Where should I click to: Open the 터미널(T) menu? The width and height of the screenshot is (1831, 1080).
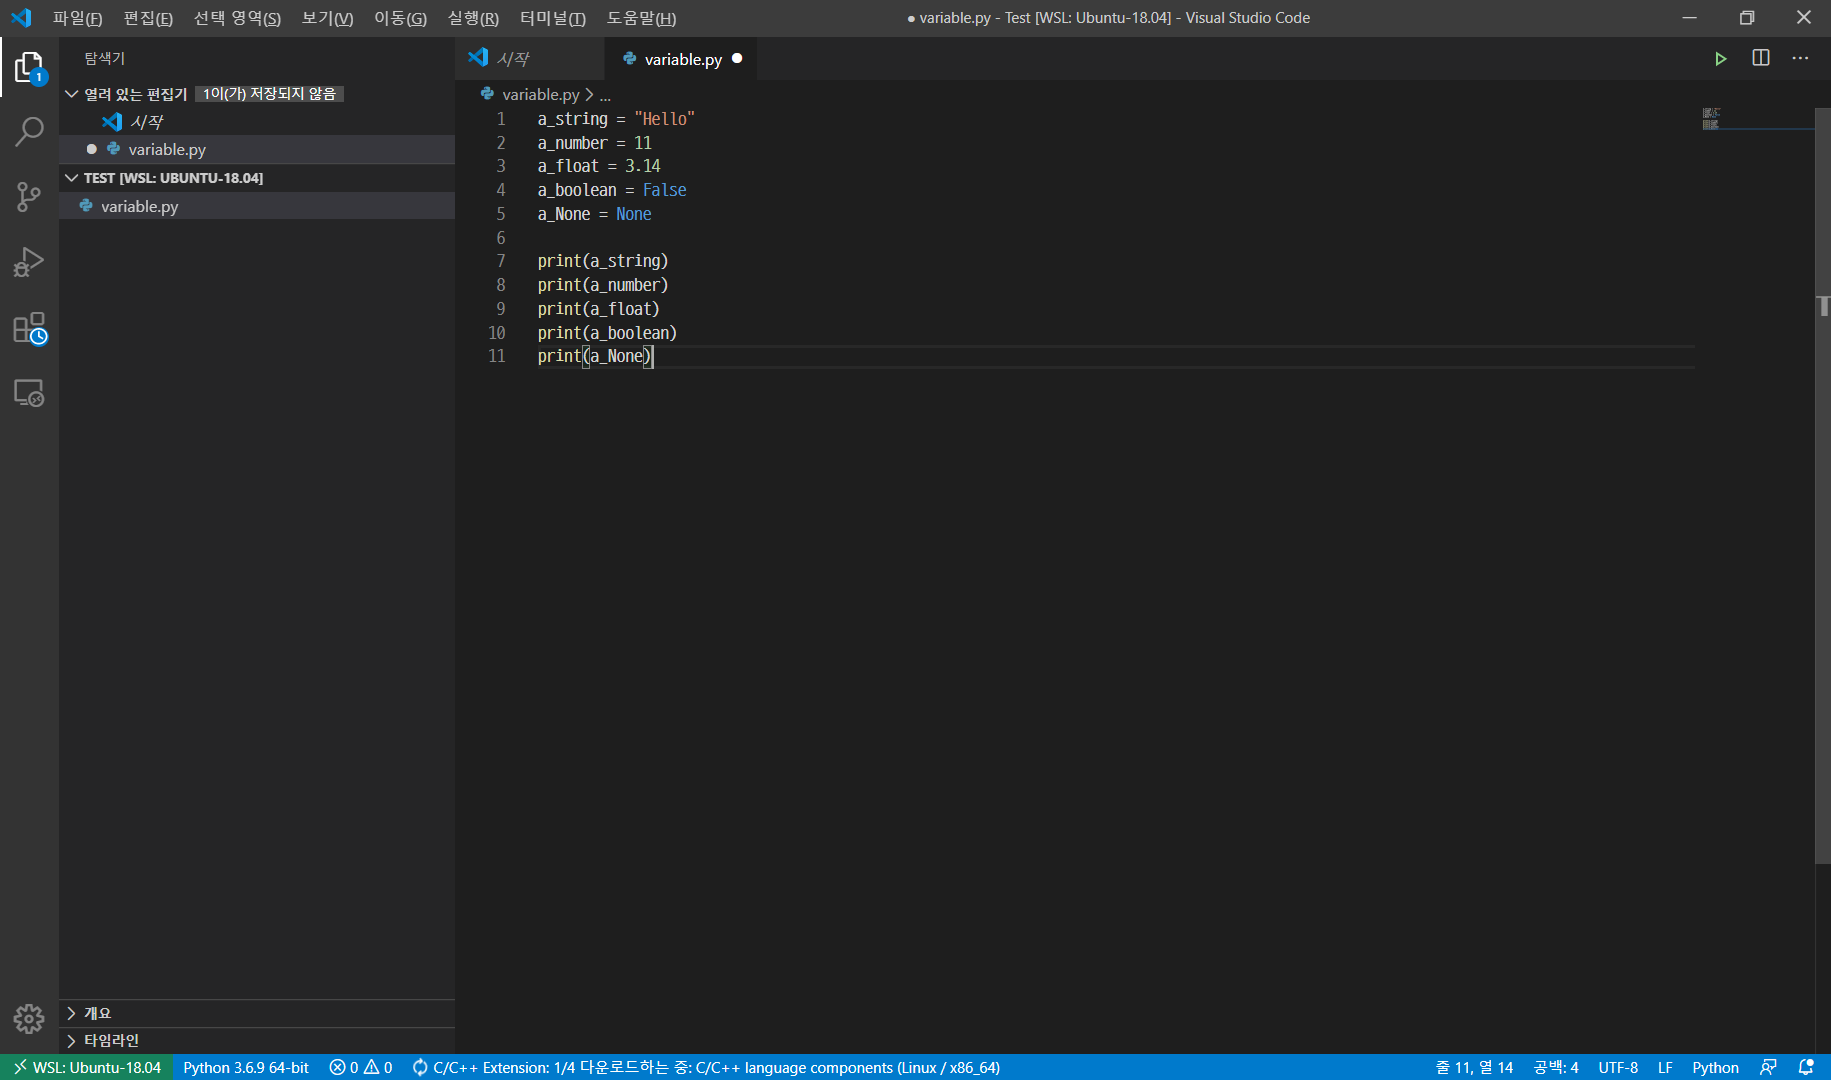[x=553, y=18]
